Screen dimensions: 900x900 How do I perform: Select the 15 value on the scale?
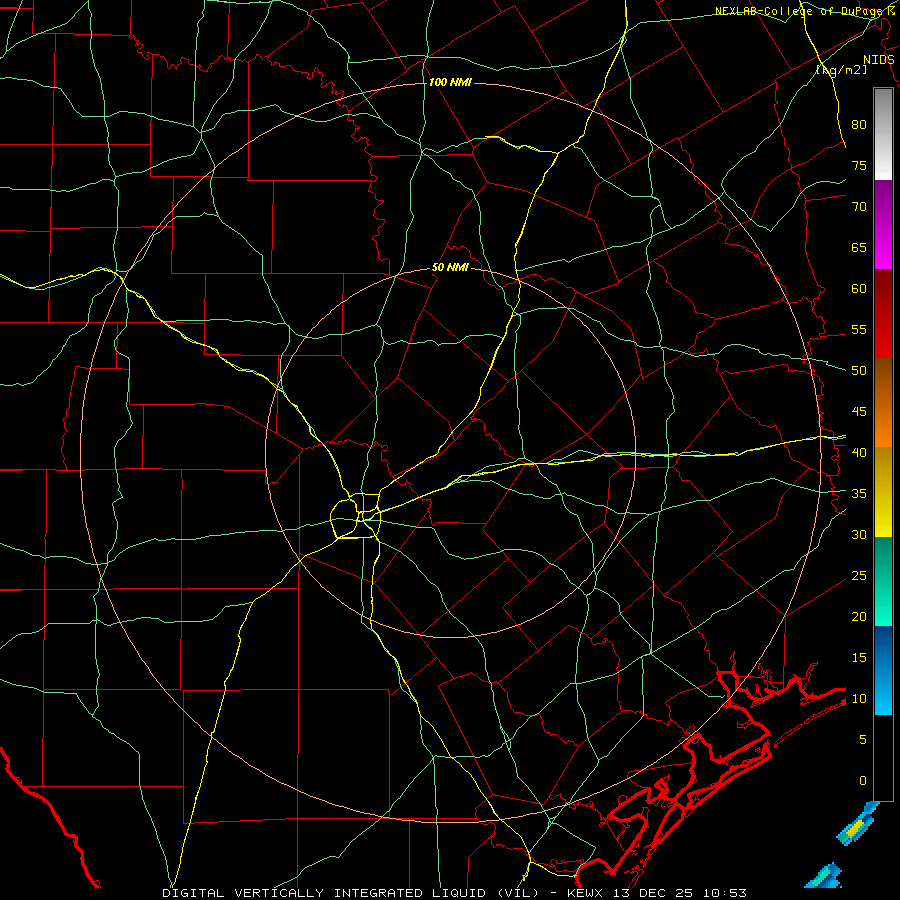(859, 658)
